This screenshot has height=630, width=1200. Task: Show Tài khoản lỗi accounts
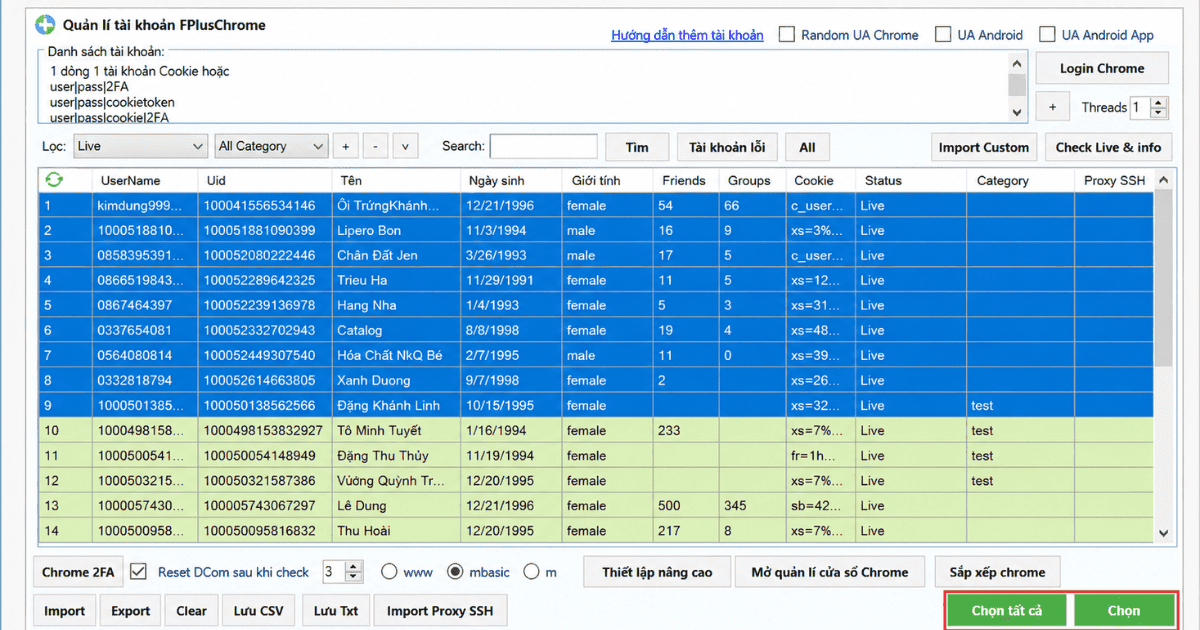pyautogui.click(x=727, y=147)
